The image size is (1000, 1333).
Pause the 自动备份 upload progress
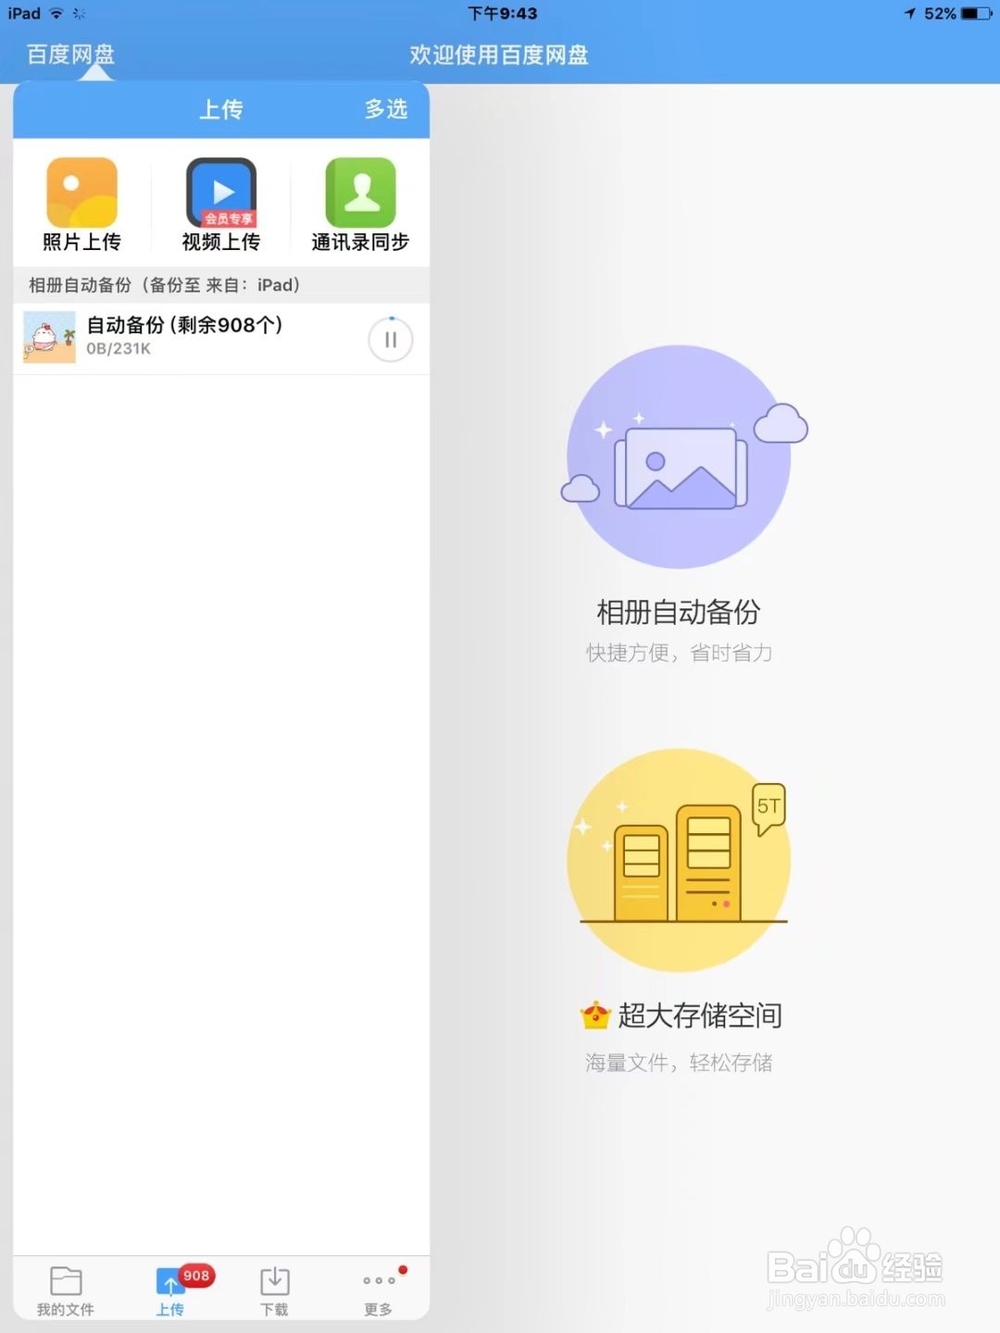pos(390,340)
